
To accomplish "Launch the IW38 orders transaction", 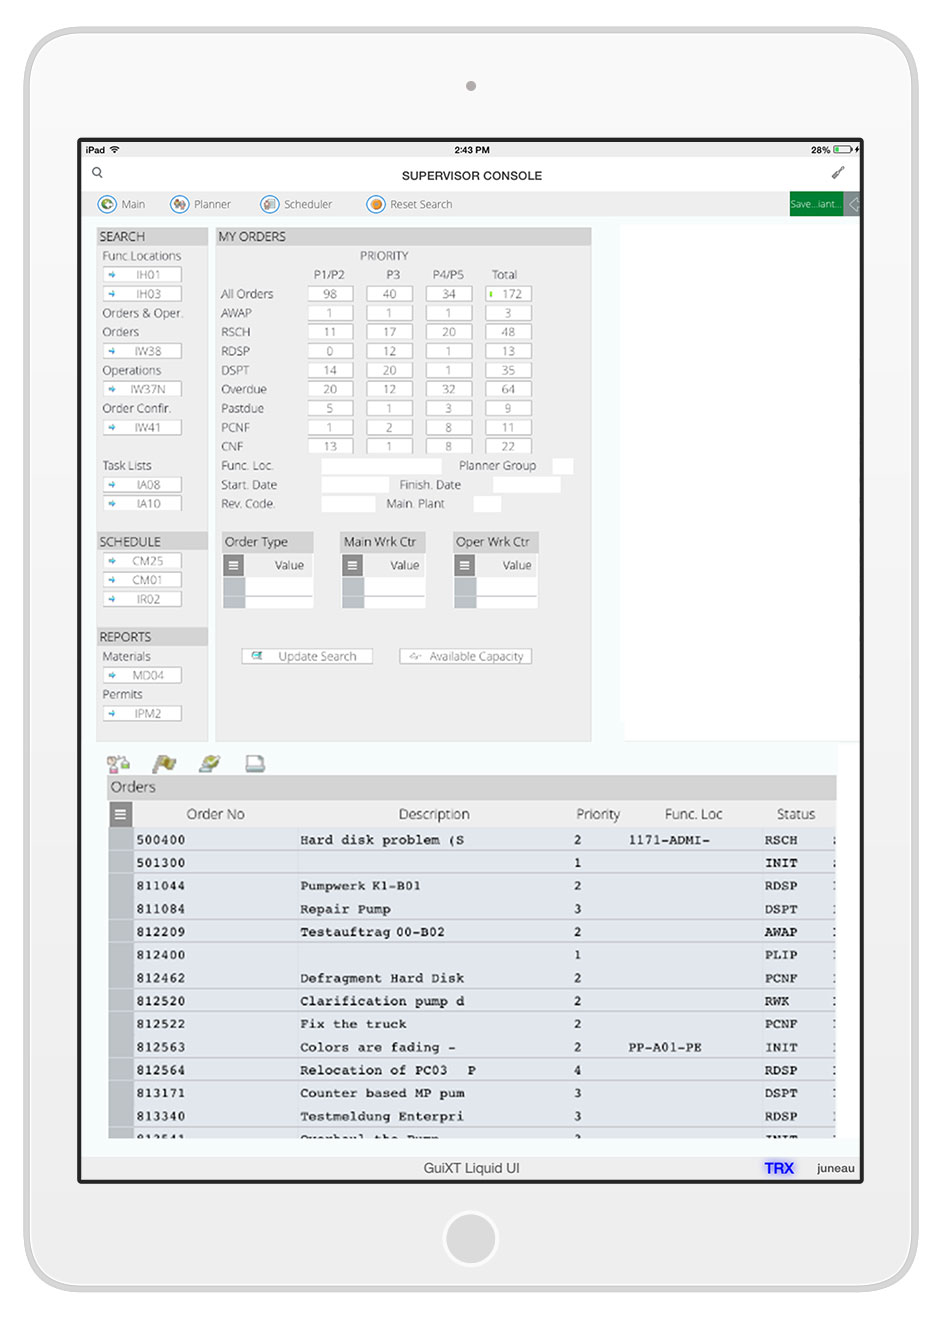I will click(x=142, y=351).
